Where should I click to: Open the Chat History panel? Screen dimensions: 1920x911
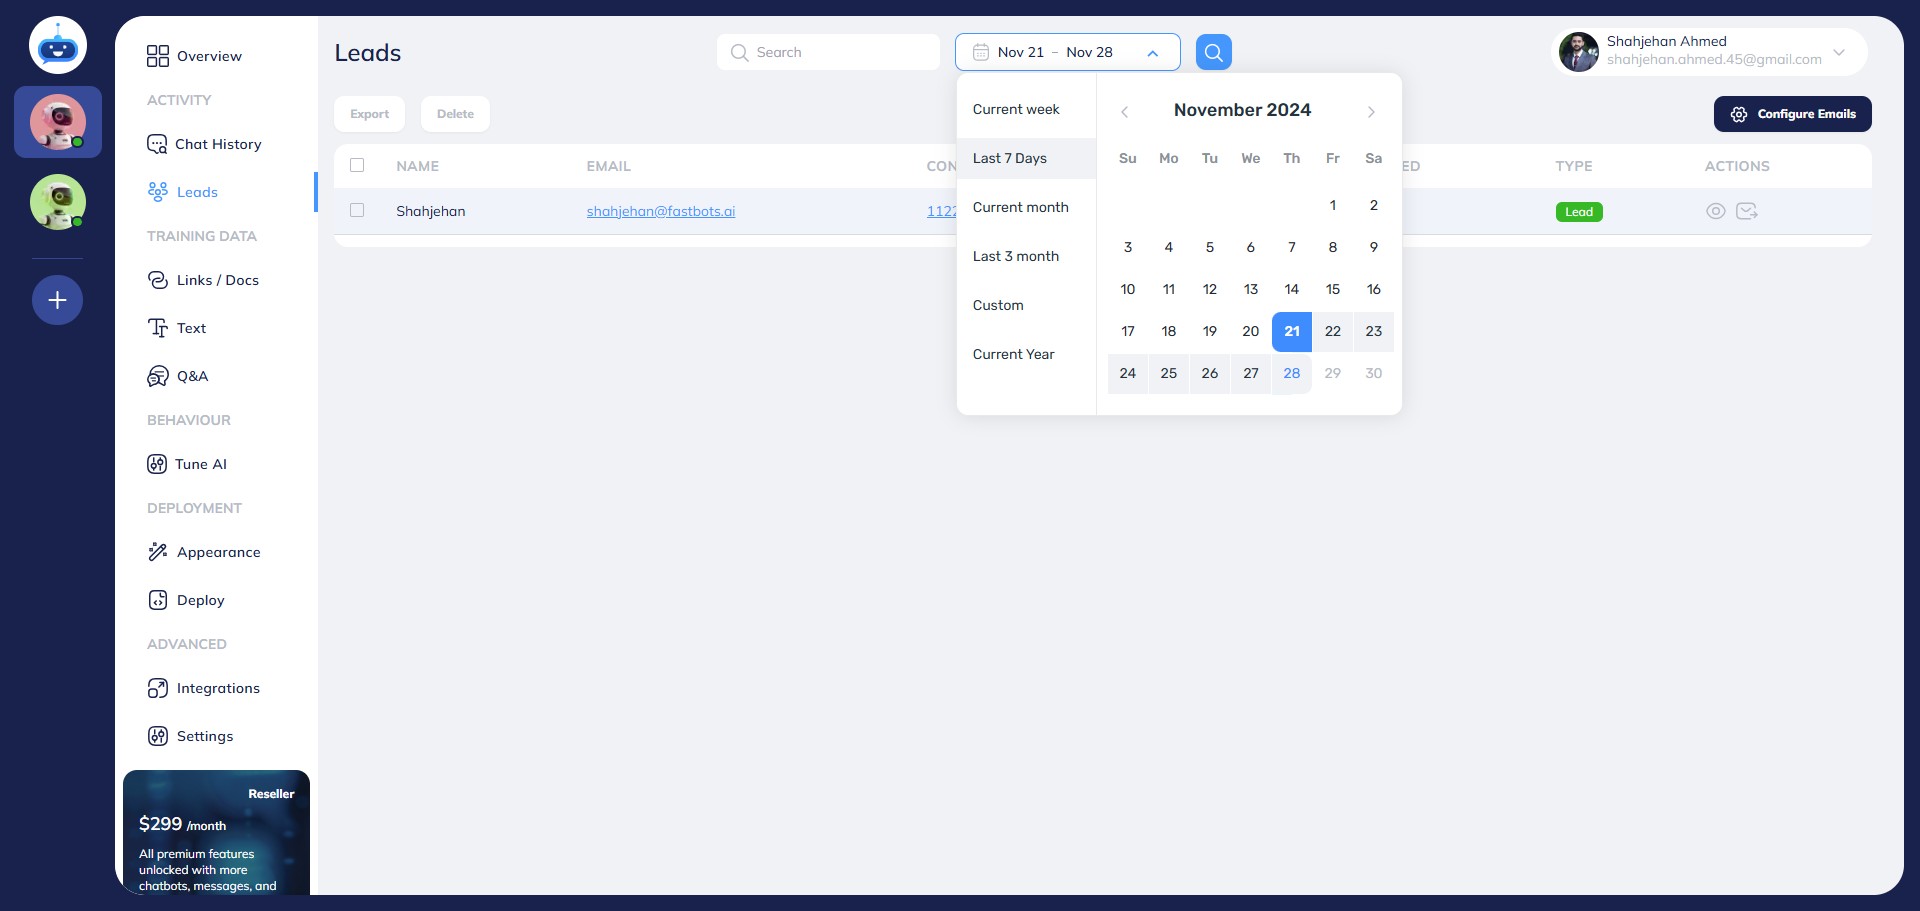coord(217,144)
